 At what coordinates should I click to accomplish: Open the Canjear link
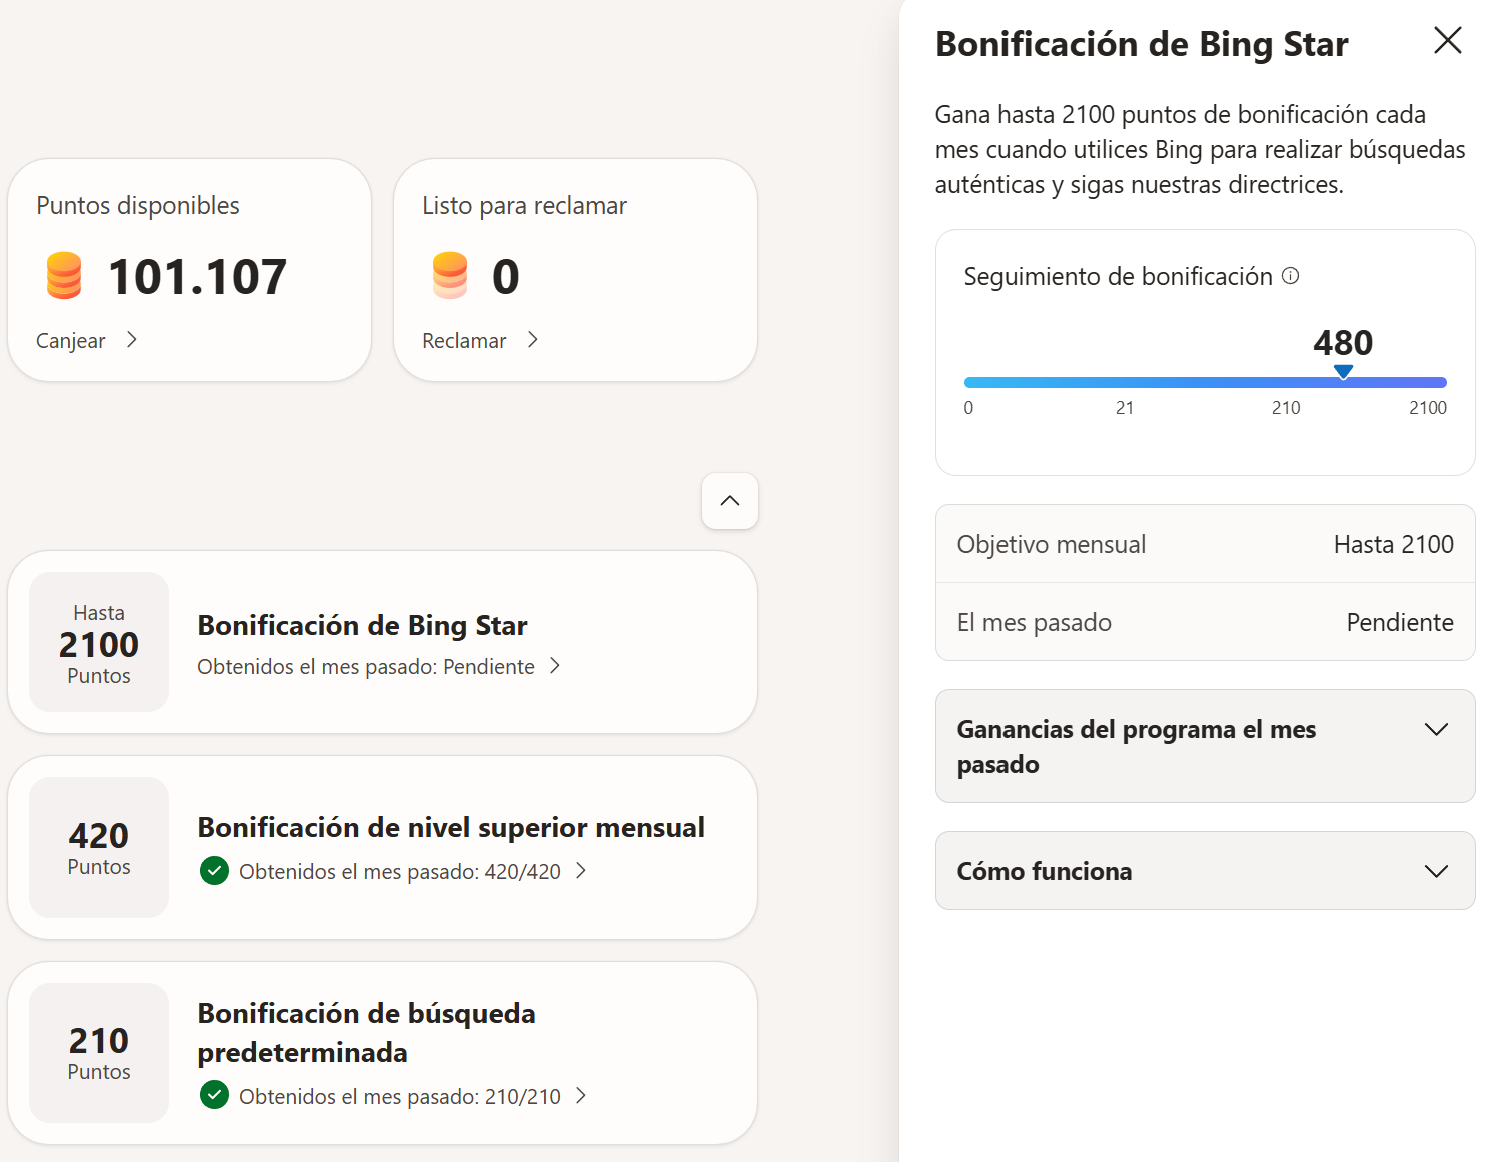pyautogui.click(x=87, y=341)
